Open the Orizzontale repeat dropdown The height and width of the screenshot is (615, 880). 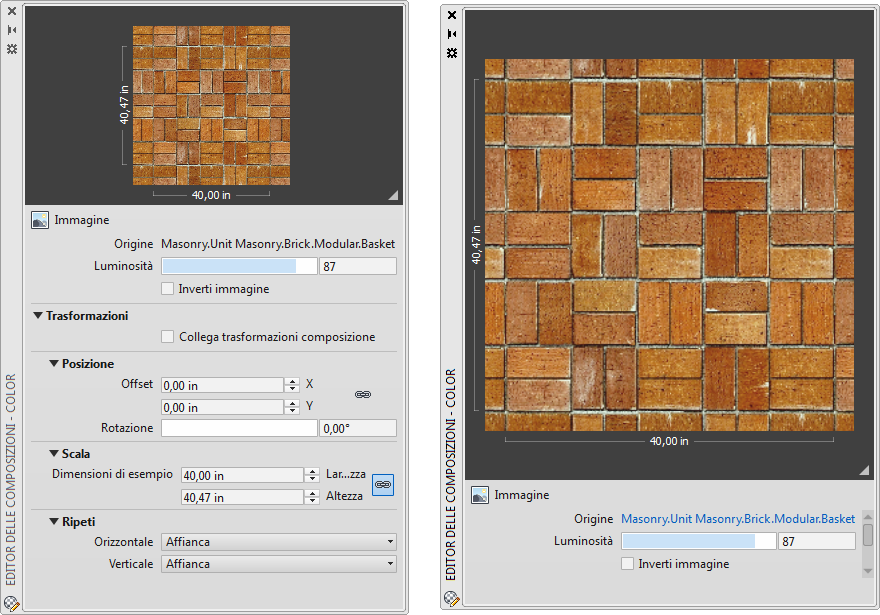(278, 542)
